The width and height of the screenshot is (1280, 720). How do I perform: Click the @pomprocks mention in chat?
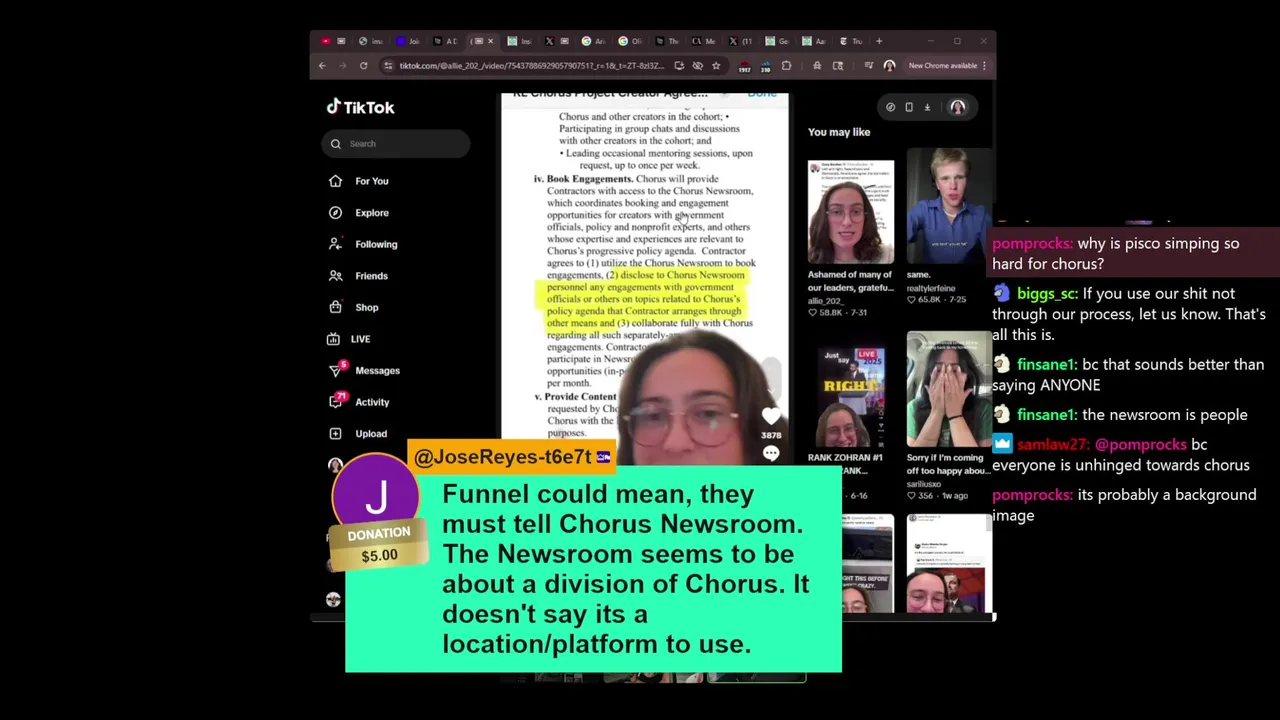point(1140,445)
